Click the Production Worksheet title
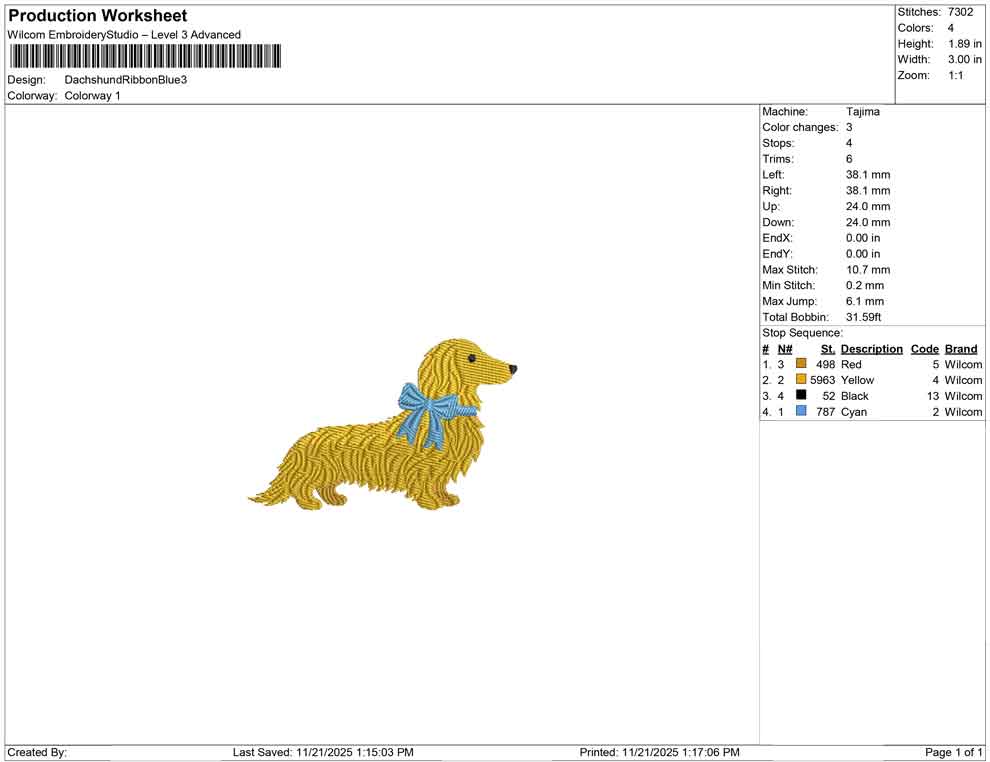 97,16
